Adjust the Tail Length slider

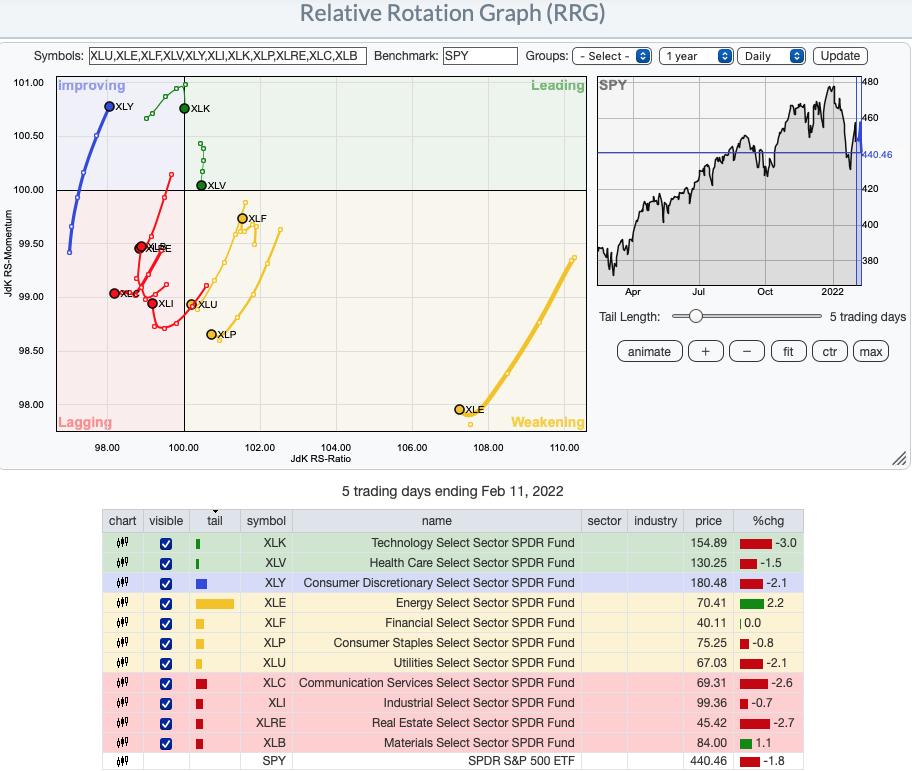695,316
